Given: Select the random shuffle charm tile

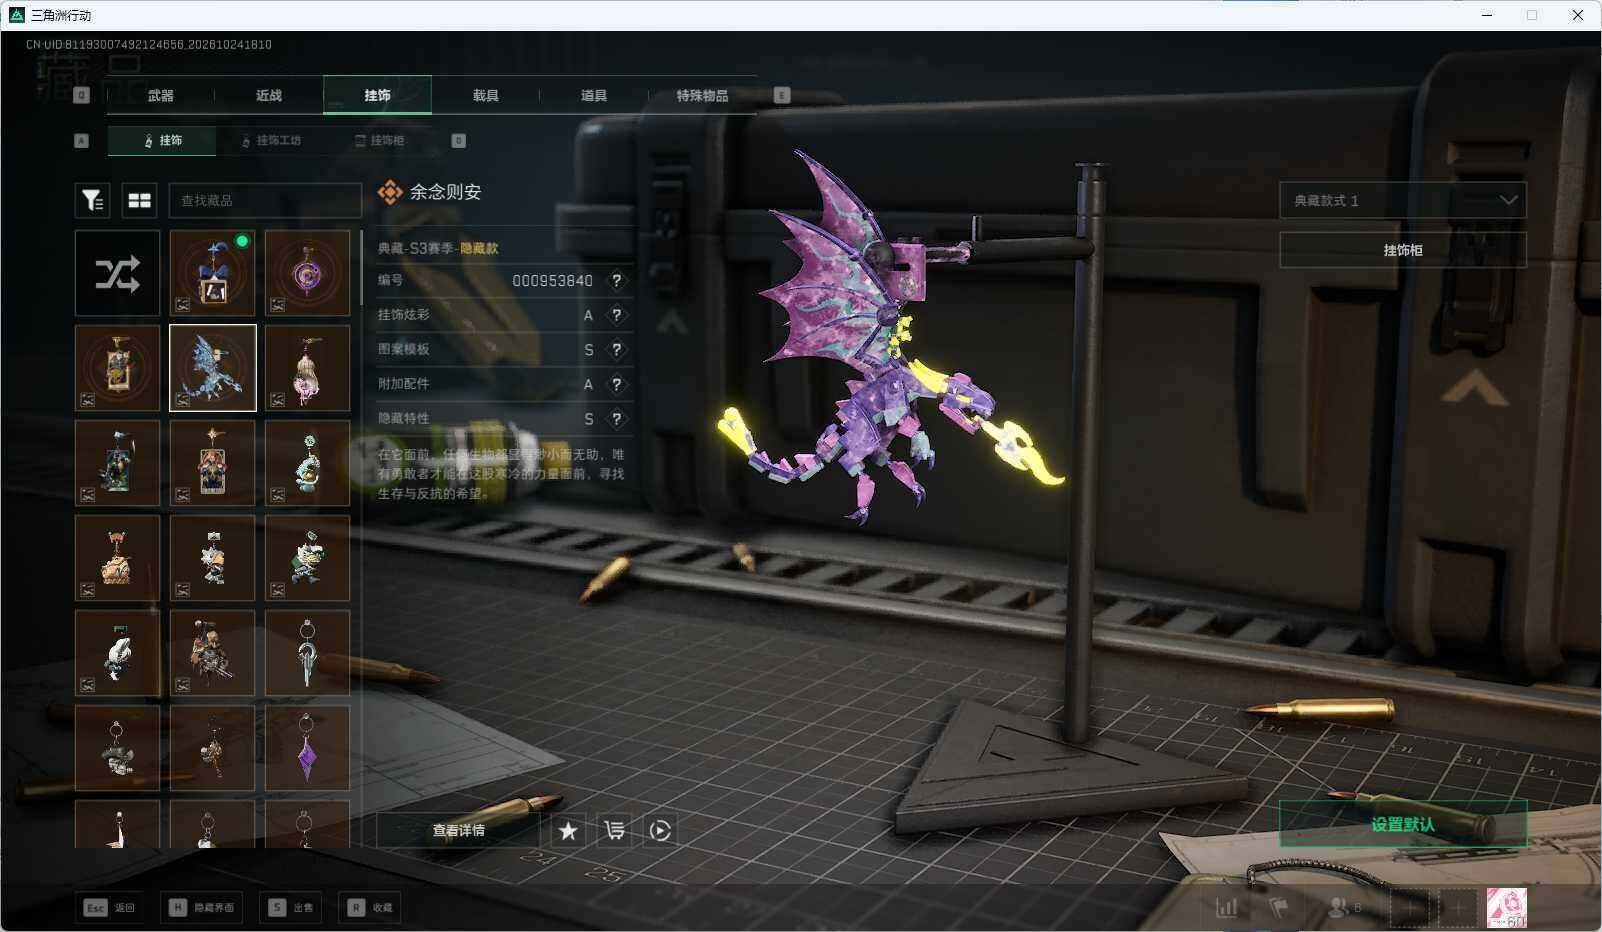Looking at the screenshot, I should pos(117,273).
